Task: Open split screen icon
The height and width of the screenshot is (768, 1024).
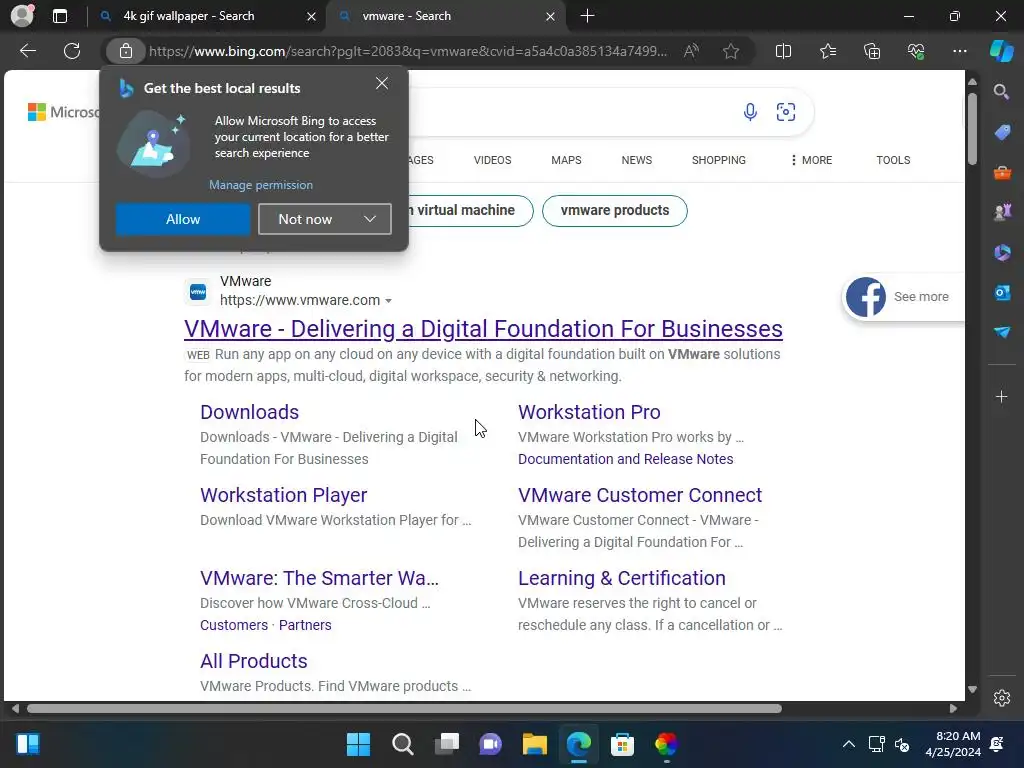Action: coord(783,51)
